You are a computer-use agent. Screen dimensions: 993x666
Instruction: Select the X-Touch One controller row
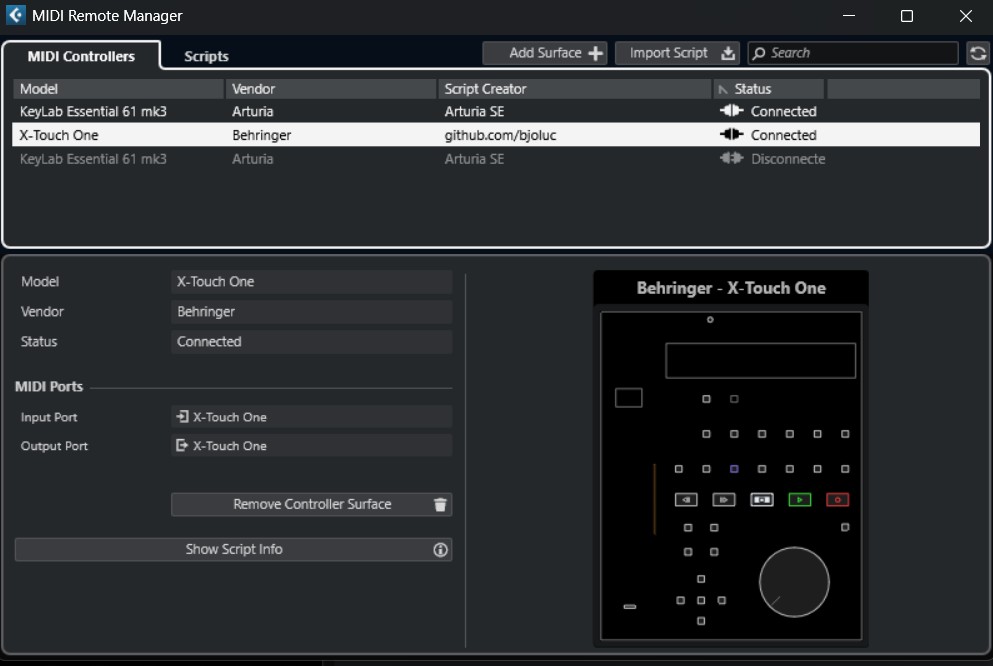(496, 135)
